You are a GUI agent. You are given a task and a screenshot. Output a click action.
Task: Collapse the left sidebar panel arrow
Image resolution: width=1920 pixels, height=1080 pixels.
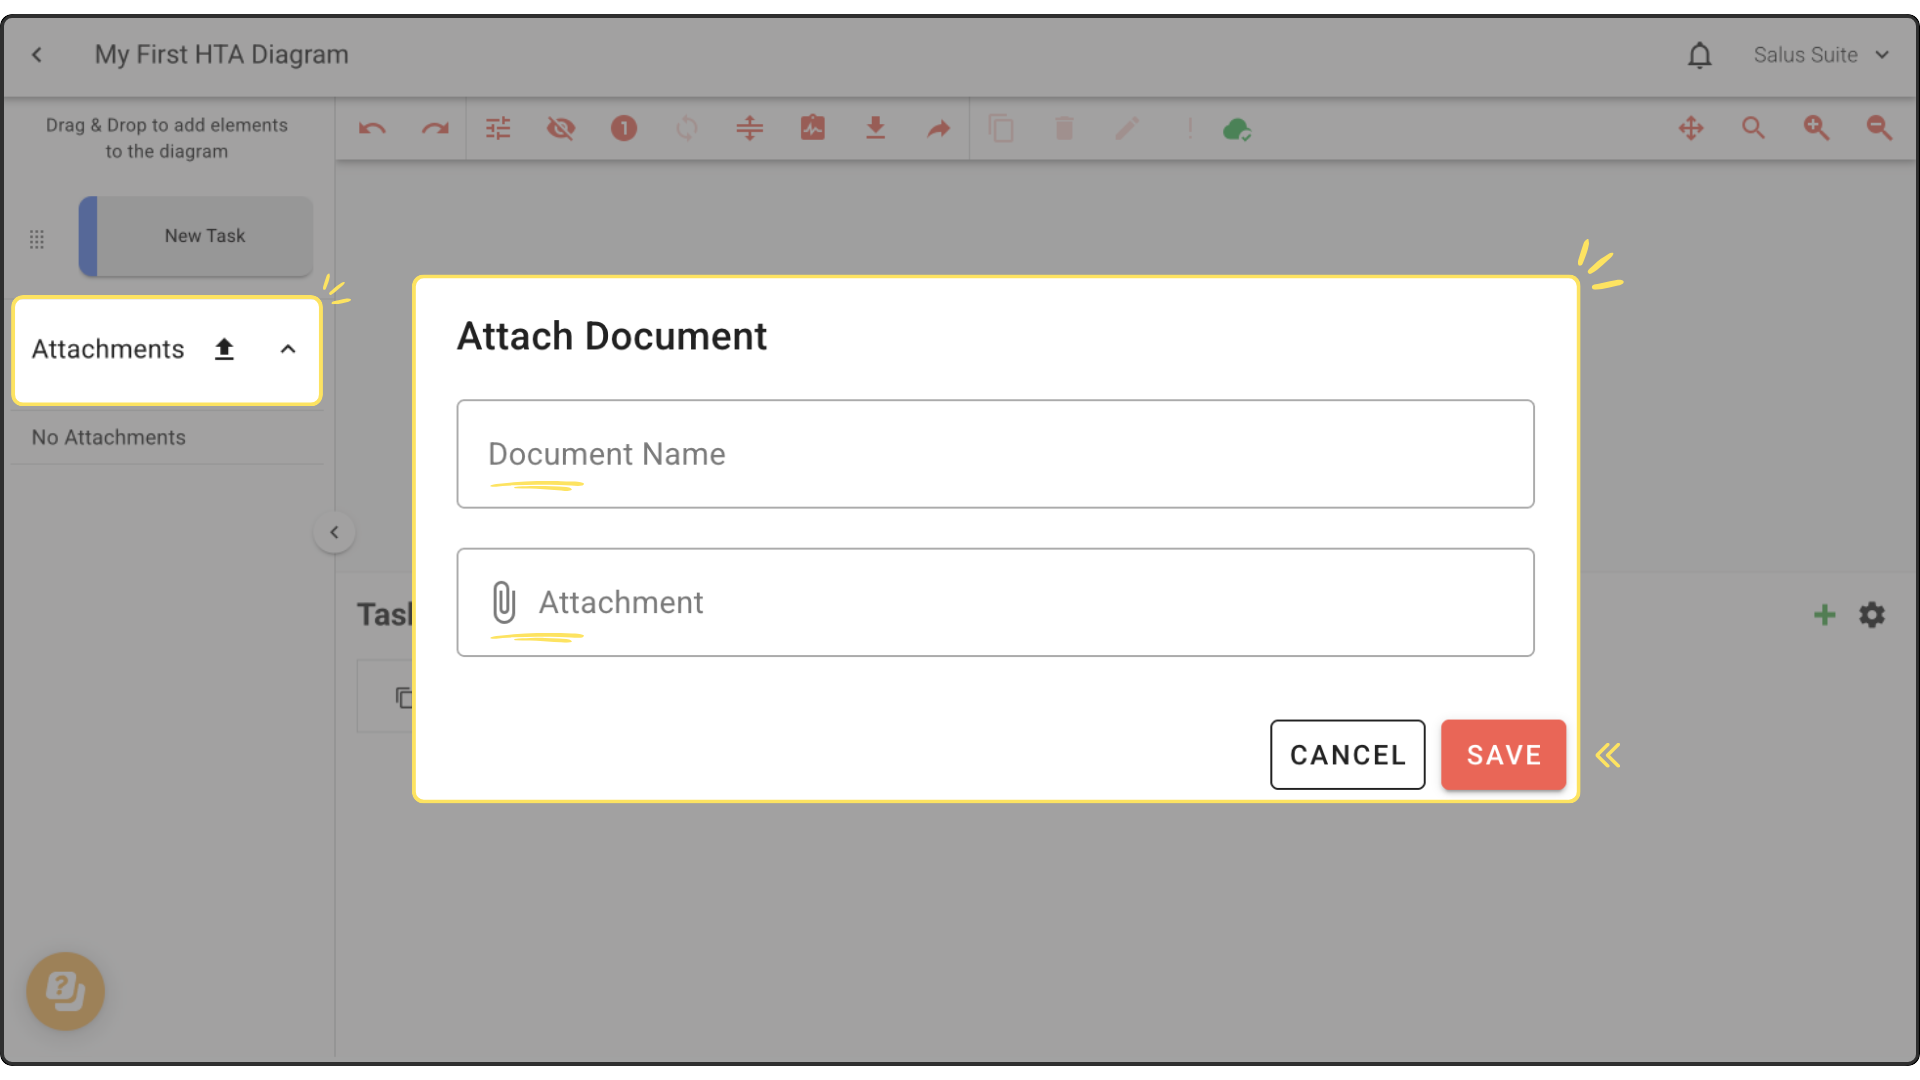(334, 532)
